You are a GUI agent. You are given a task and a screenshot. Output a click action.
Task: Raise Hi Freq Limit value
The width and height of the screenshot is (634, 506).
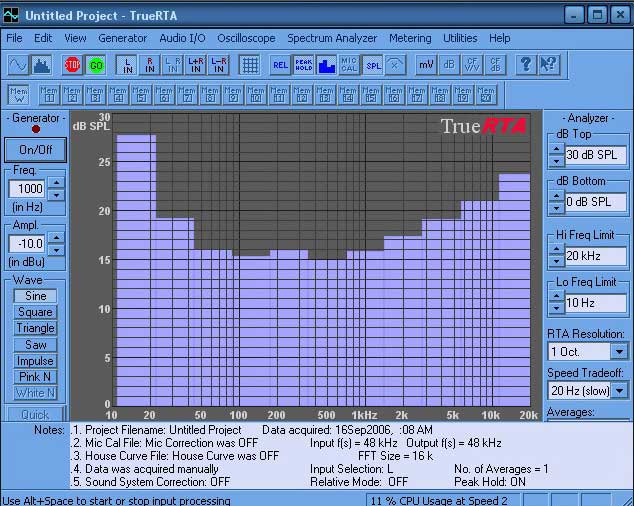[x=557, y=250]
